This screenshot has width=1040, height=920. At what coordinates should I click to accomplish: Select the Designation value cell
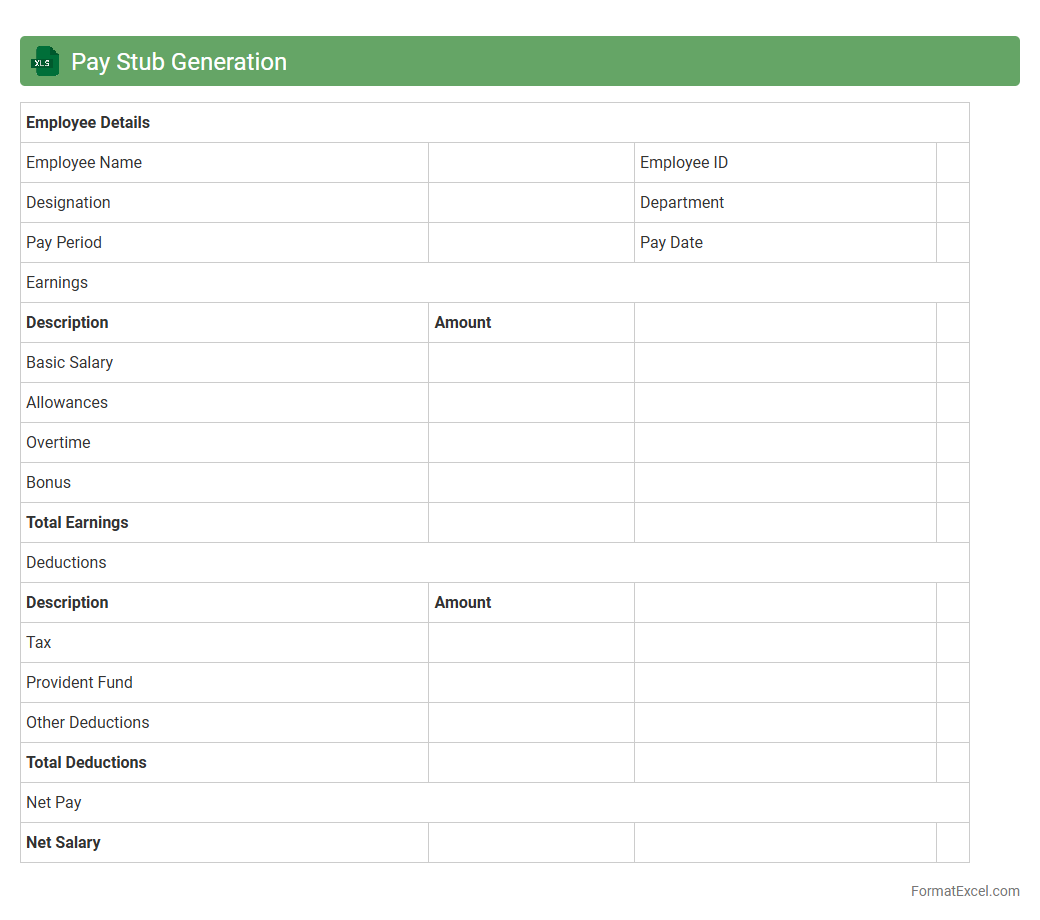[531, 203]
